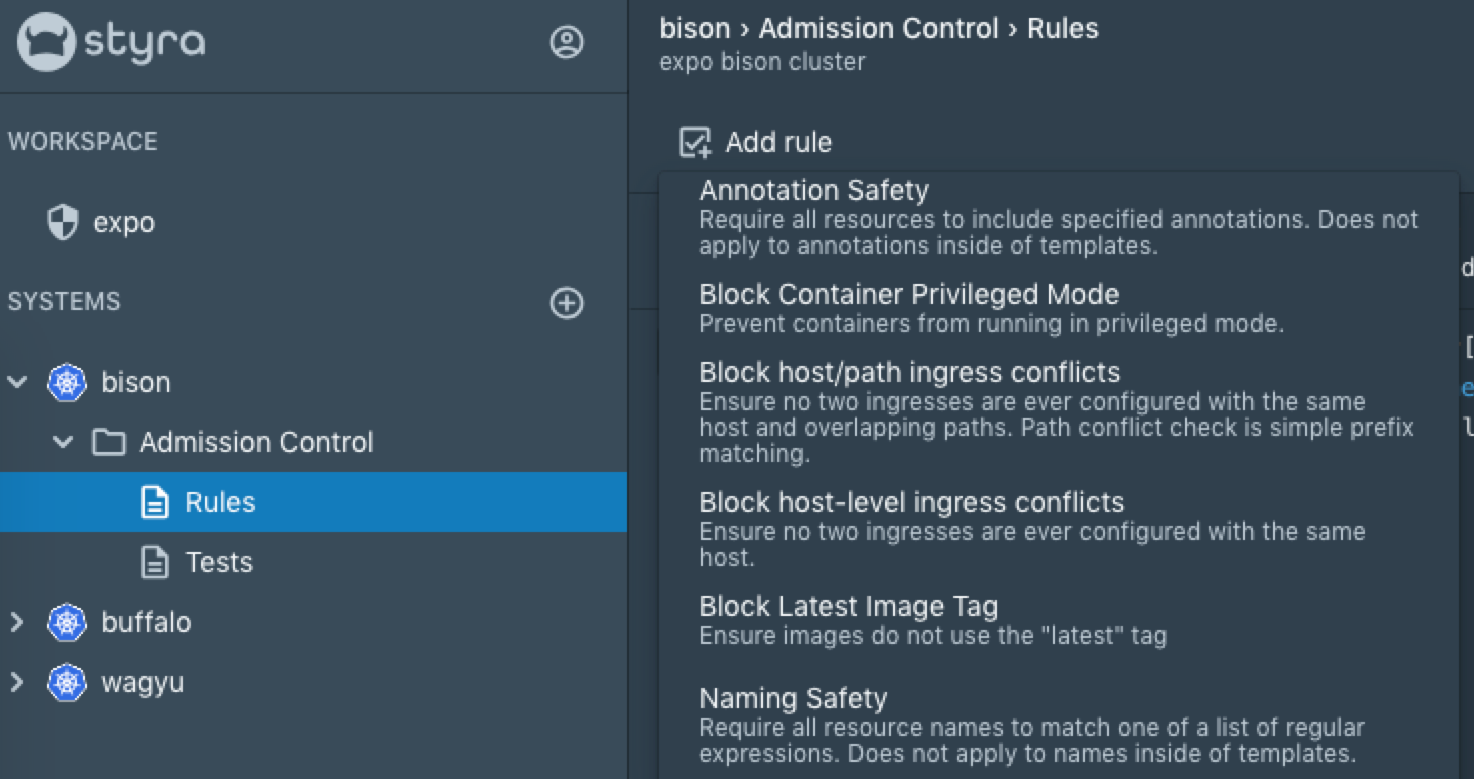Collapse the bison system tree

17,382
